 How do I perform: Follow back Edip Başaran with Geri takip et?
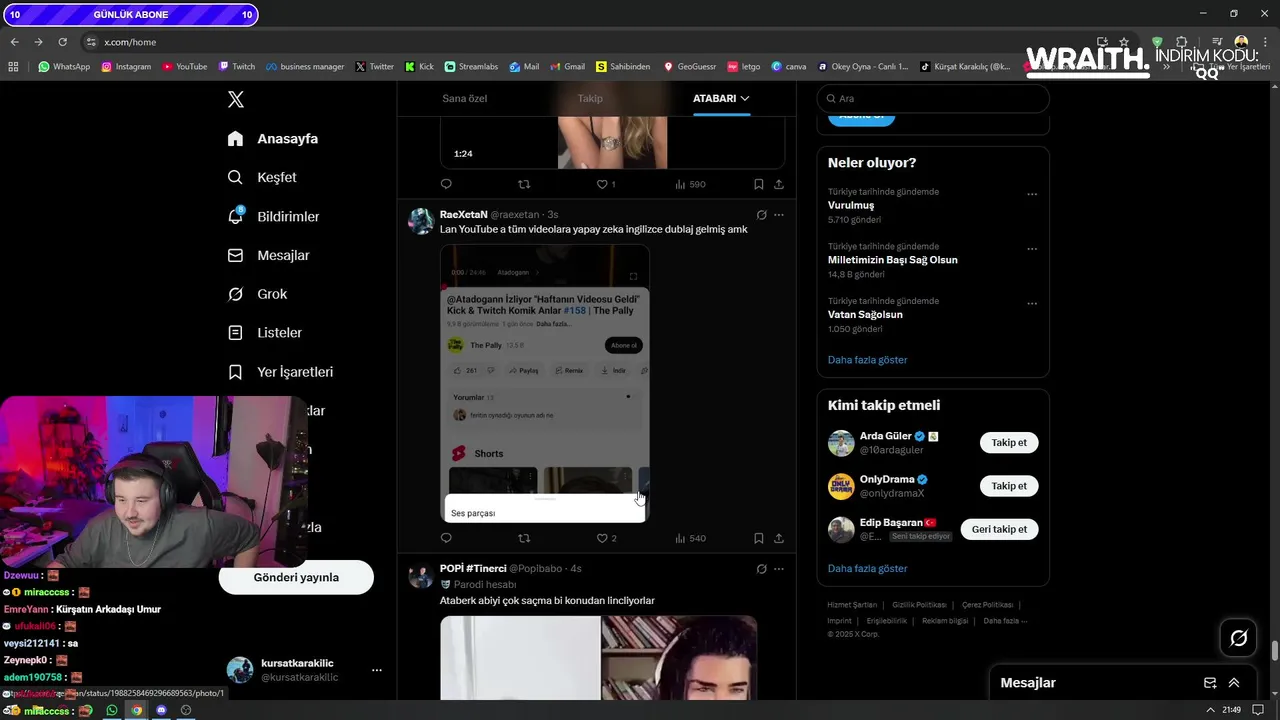pyautogui.click(x=999, y=529)
